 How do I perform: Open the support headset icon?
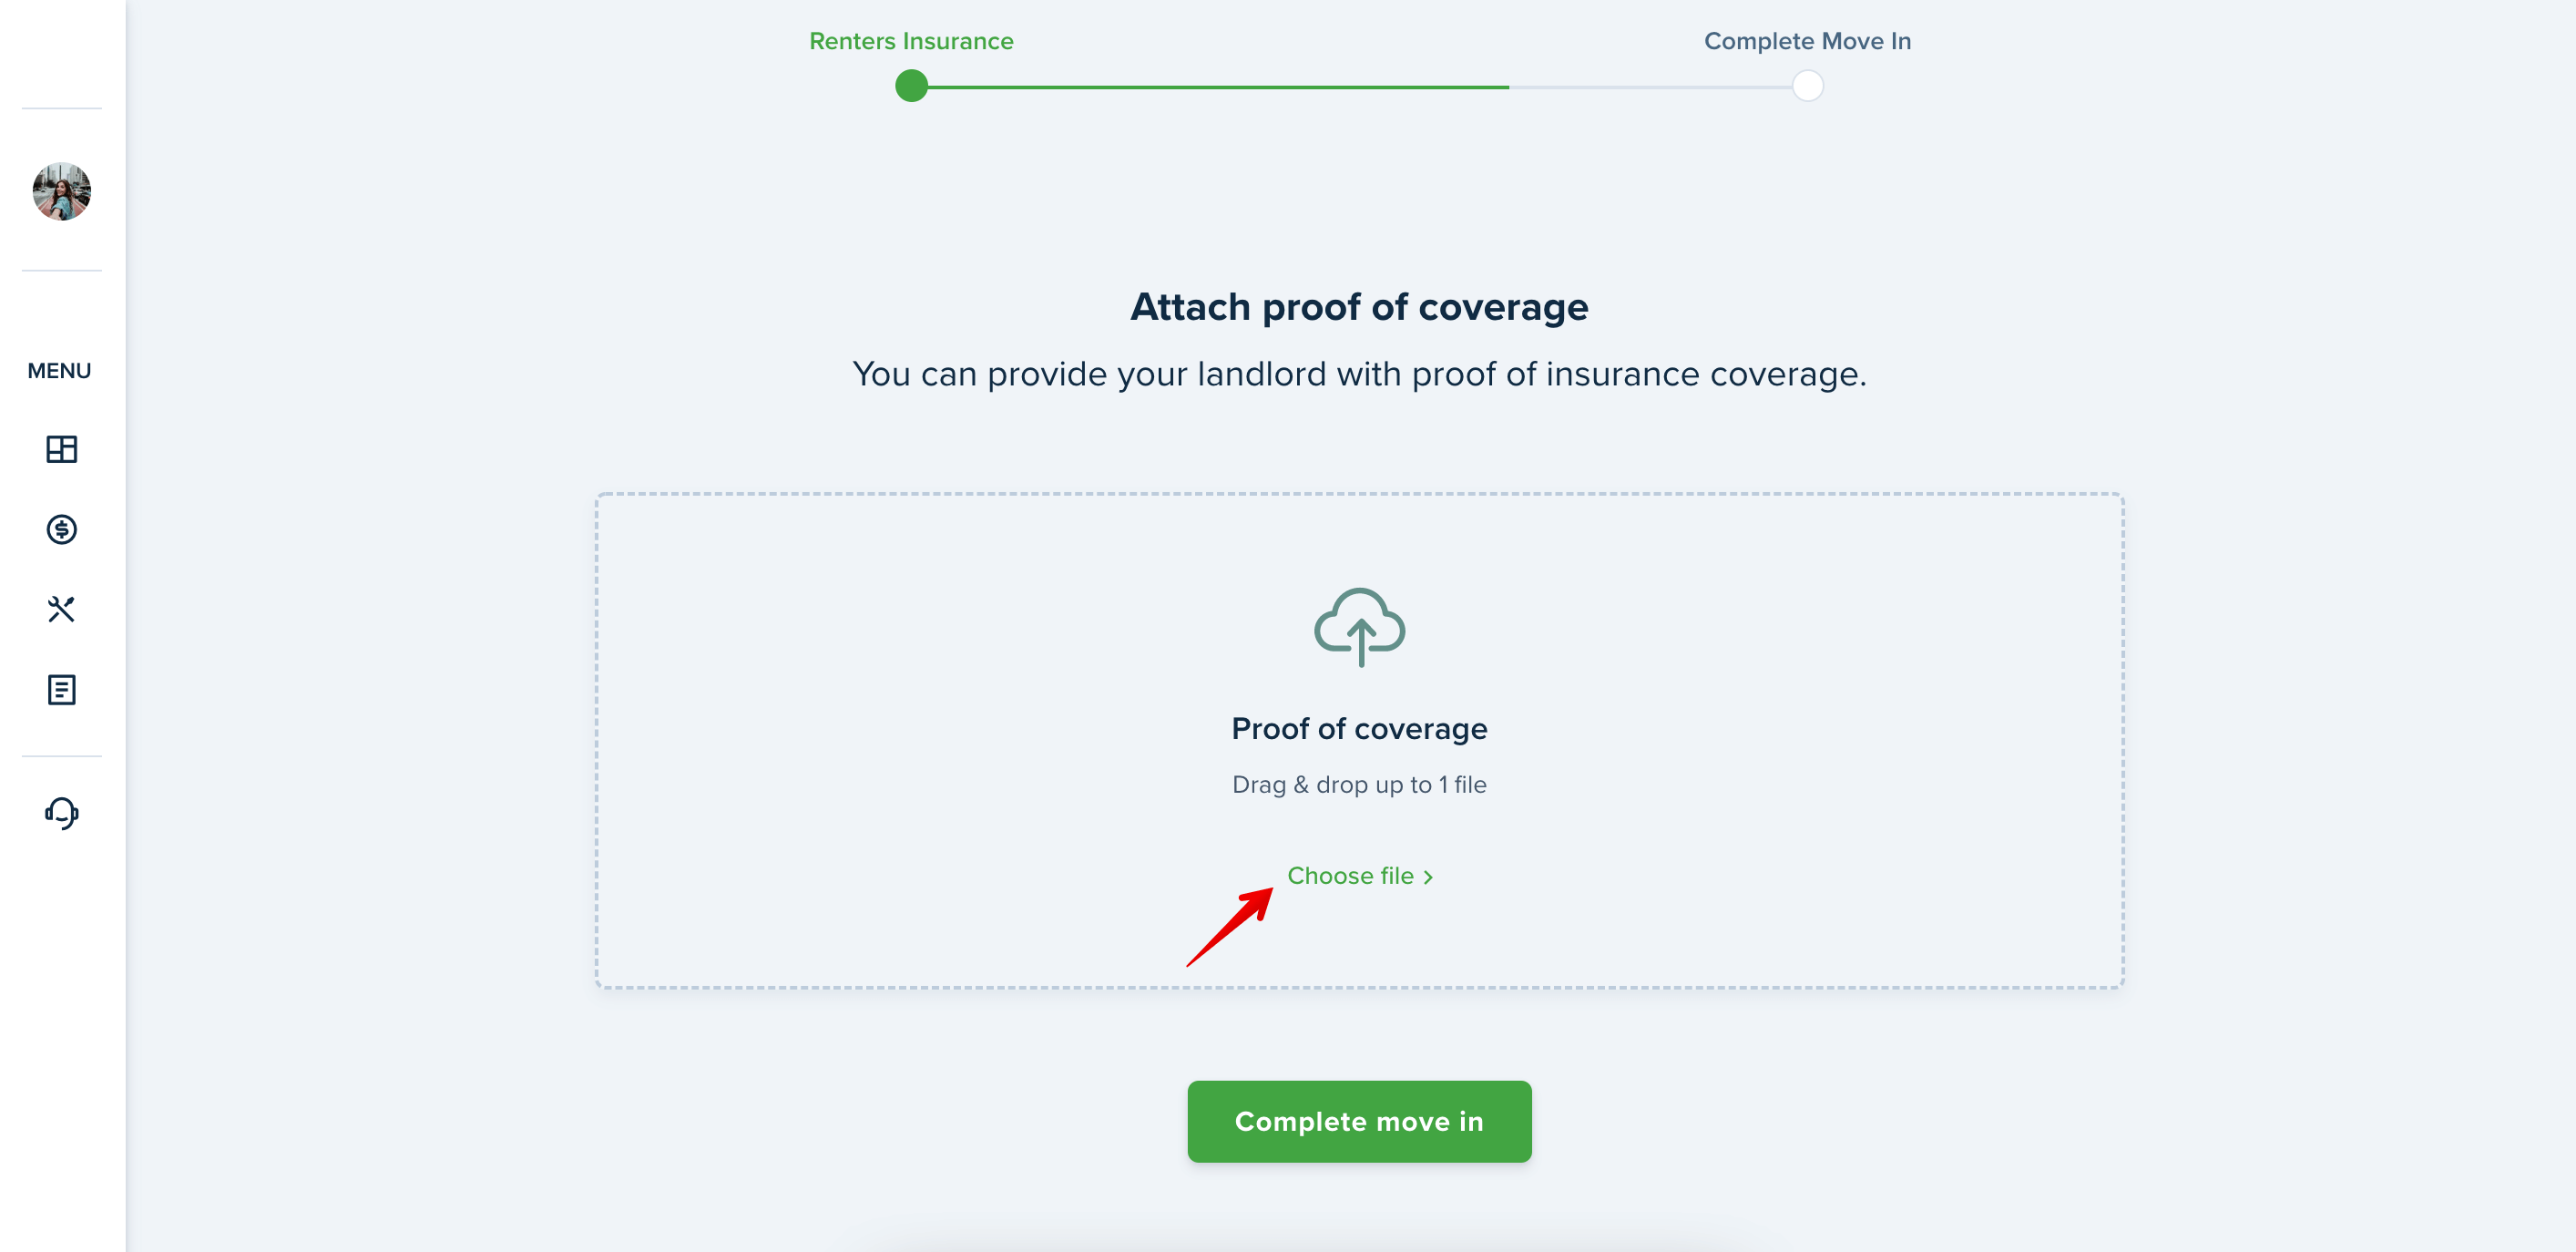pyautogui.click(x=61, y=813)
